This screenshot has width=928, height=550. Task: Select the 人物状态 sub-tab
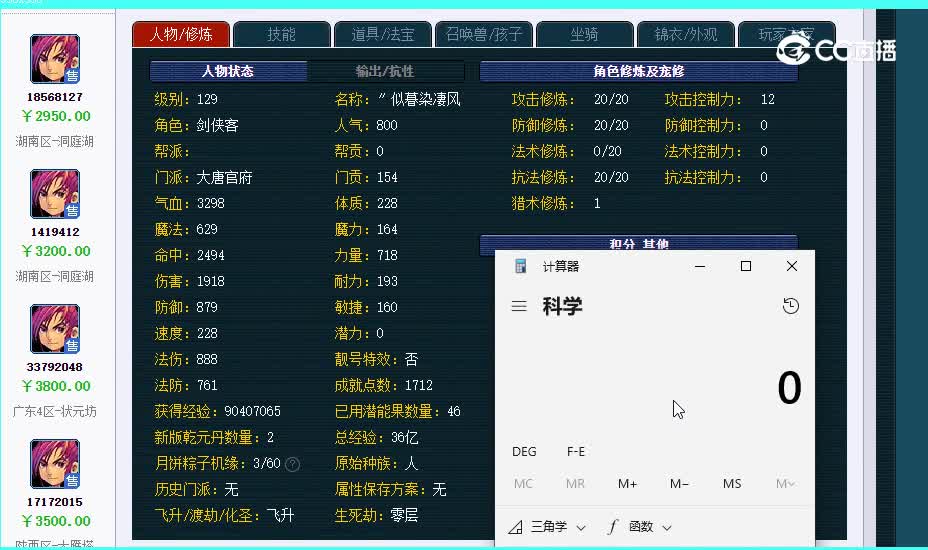[x=228, y=71]
